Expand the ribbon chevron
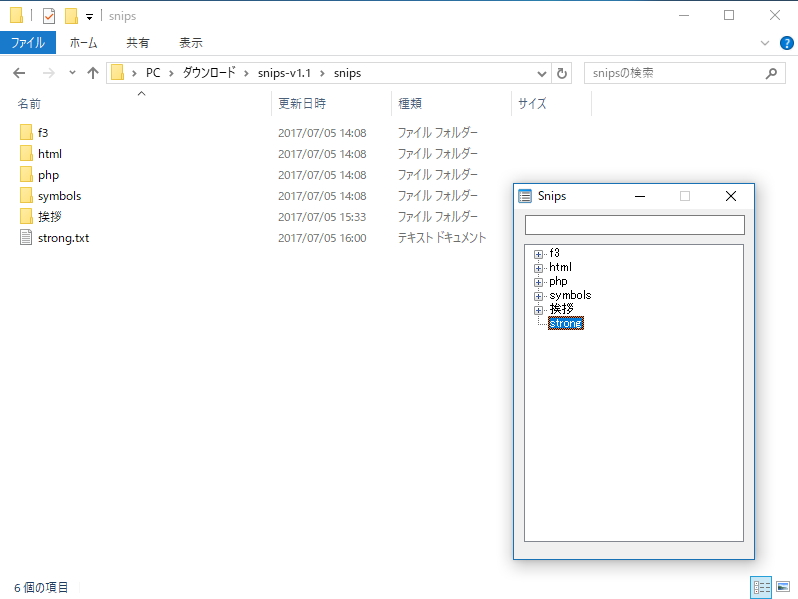This screenshot has width=798, height=599. tap(764, 43)
